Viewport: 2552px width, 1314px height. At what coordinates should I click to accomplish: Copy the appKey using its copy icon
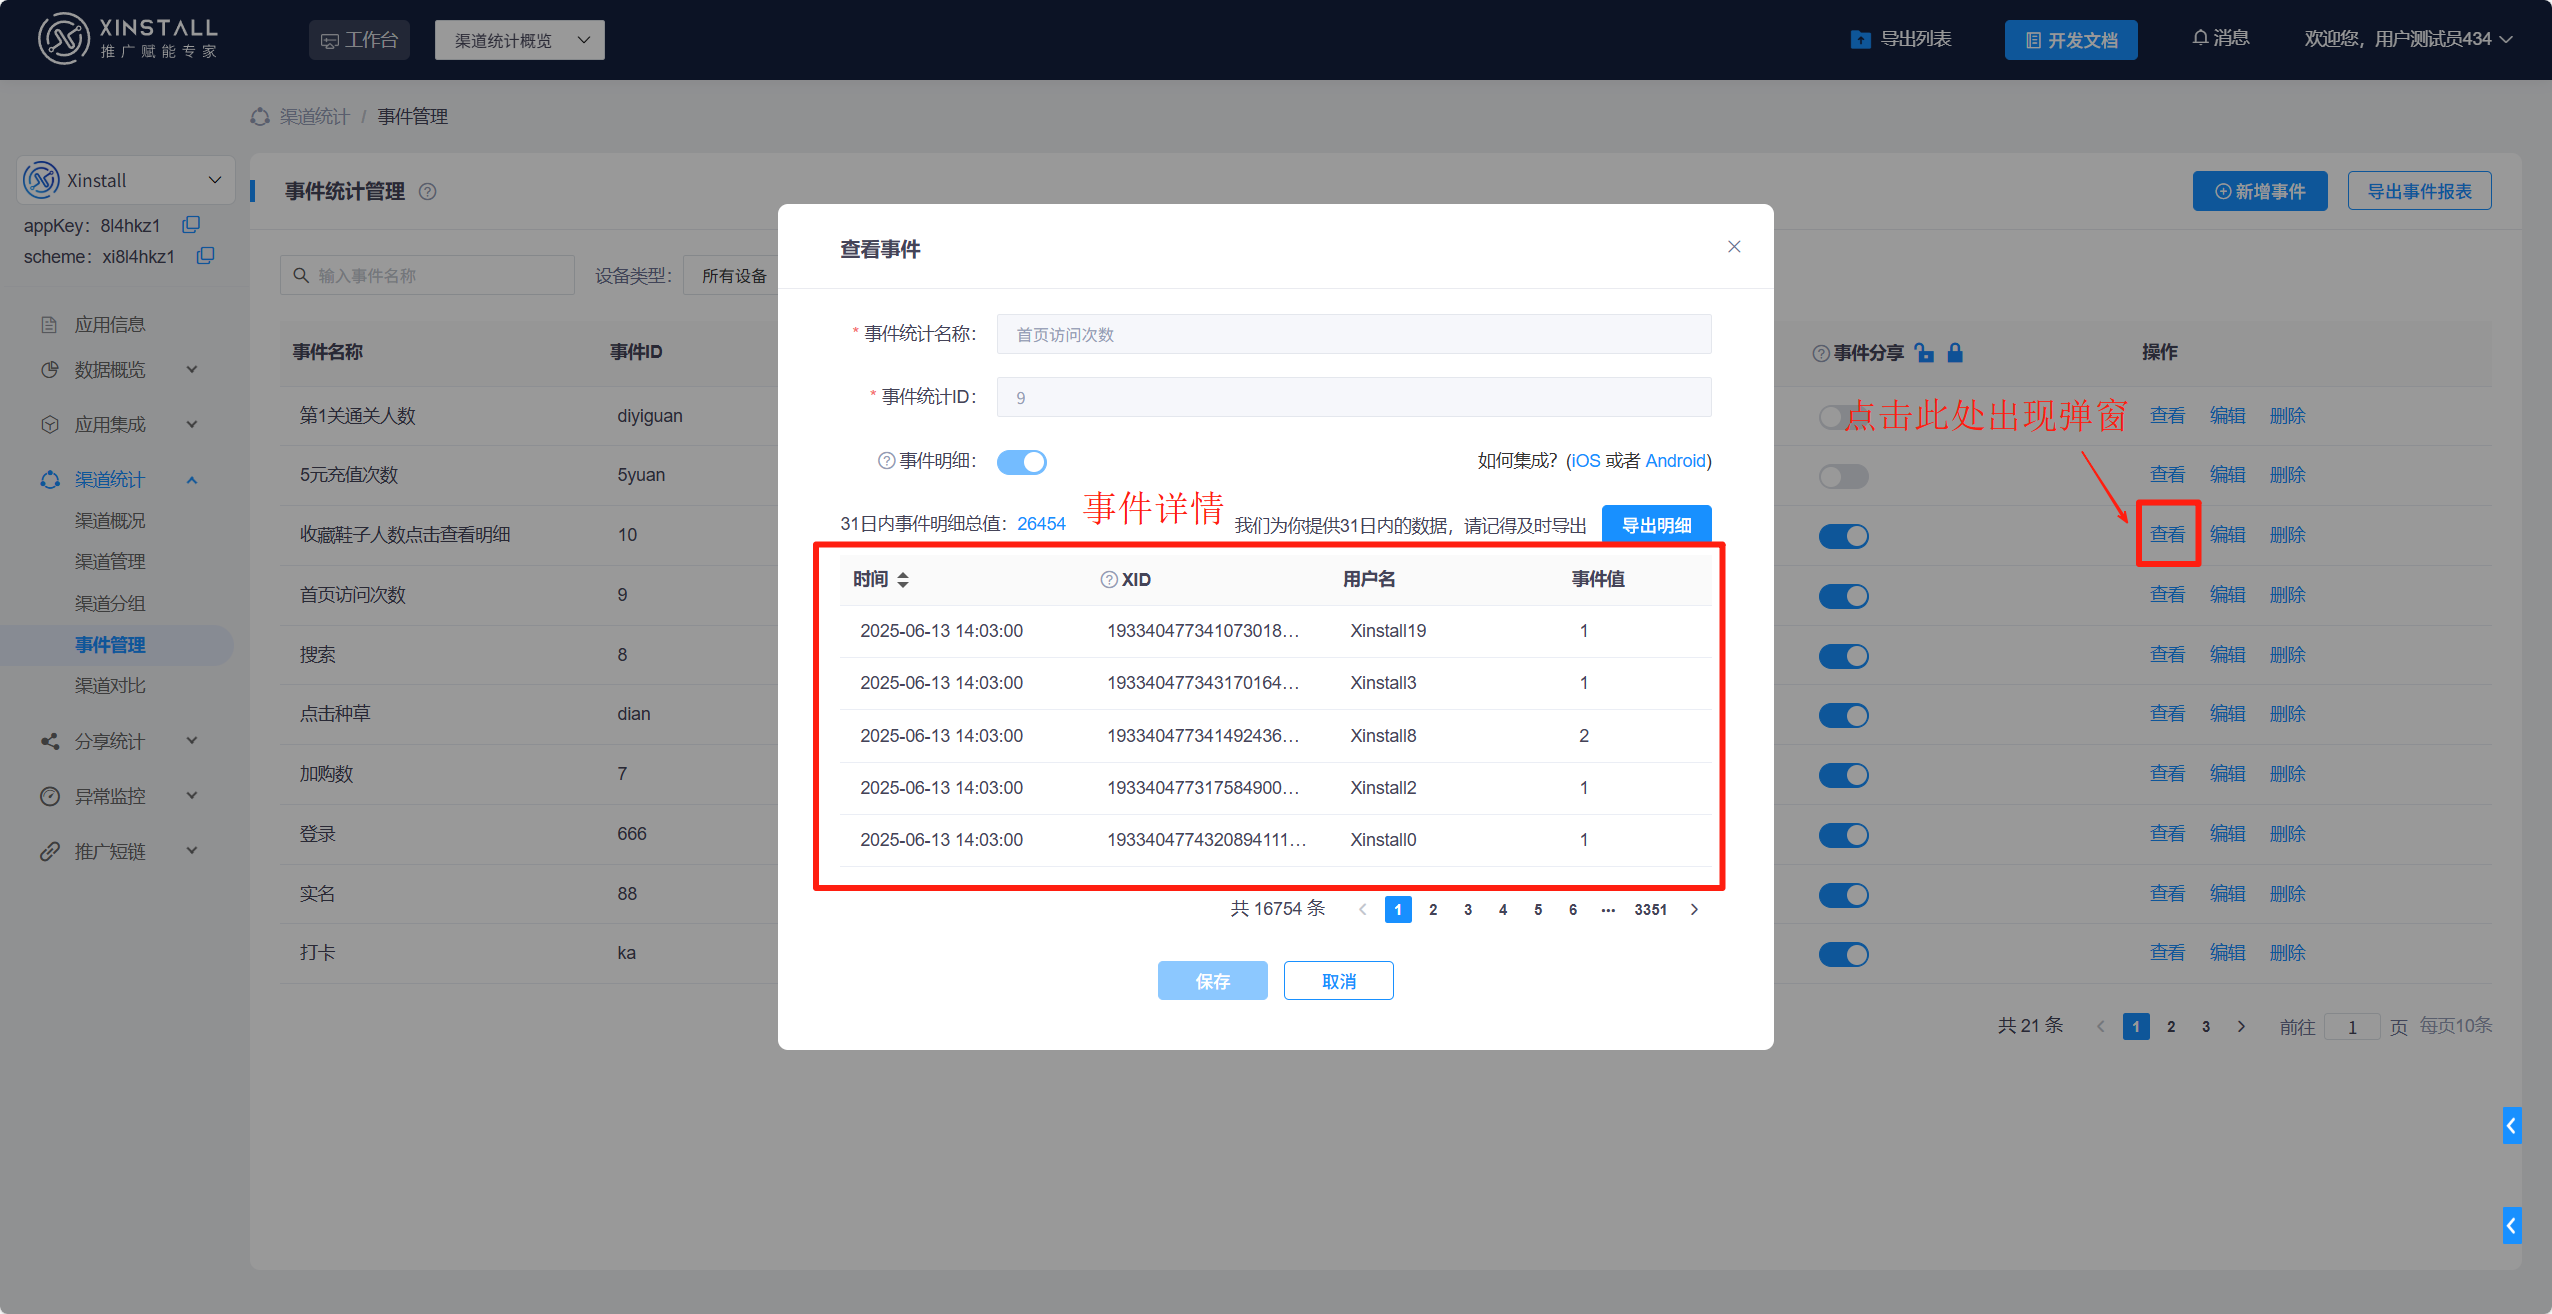(190, 224)
